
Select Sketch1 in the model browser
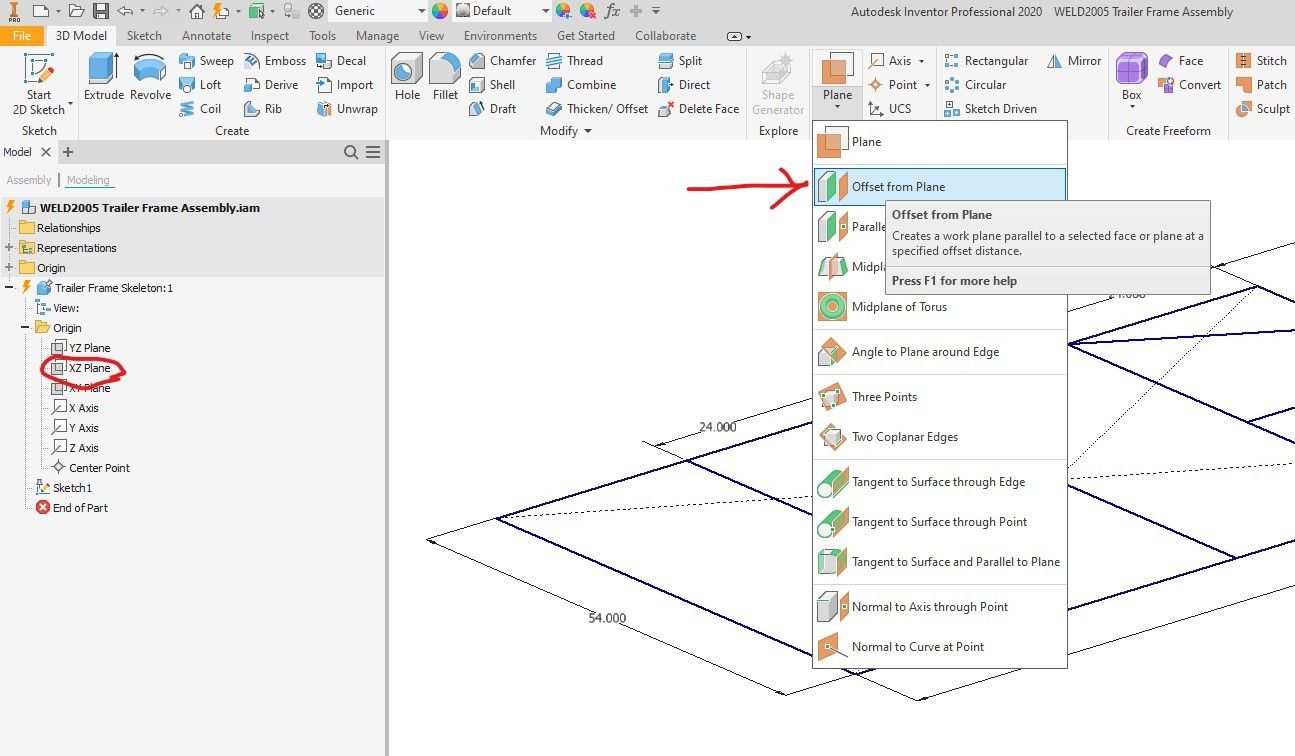[x=63, y=488]
